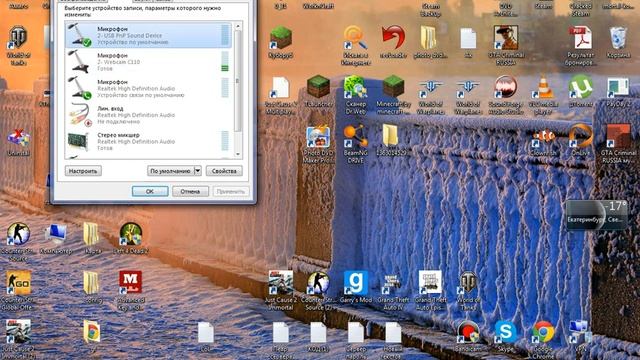Open the Google Chrome shortcut
Image resolution: width=640 pixels, height=360 pixels.
pyautogui.click(x=543, y=340)
